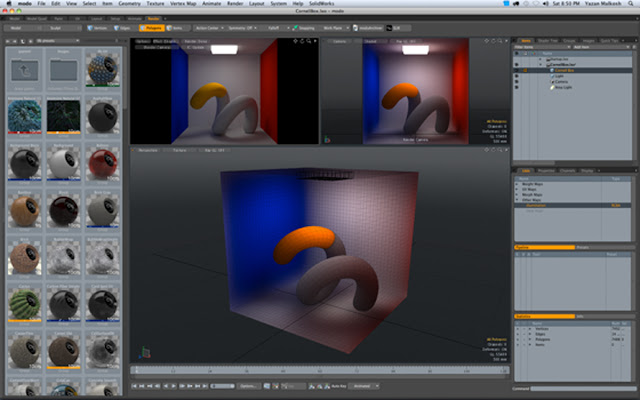Open Vertex Map menu
640x400 pixels.
pos(183,3)
